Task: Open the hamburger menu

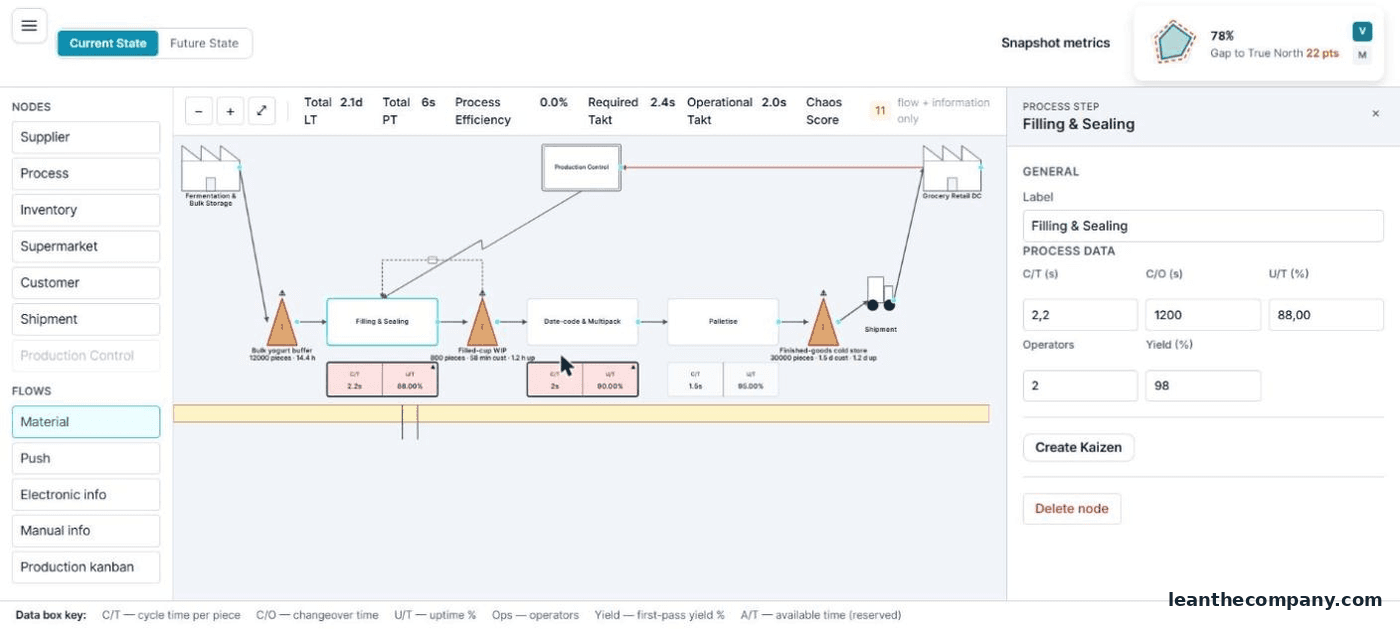Action: tap(29, 26)
